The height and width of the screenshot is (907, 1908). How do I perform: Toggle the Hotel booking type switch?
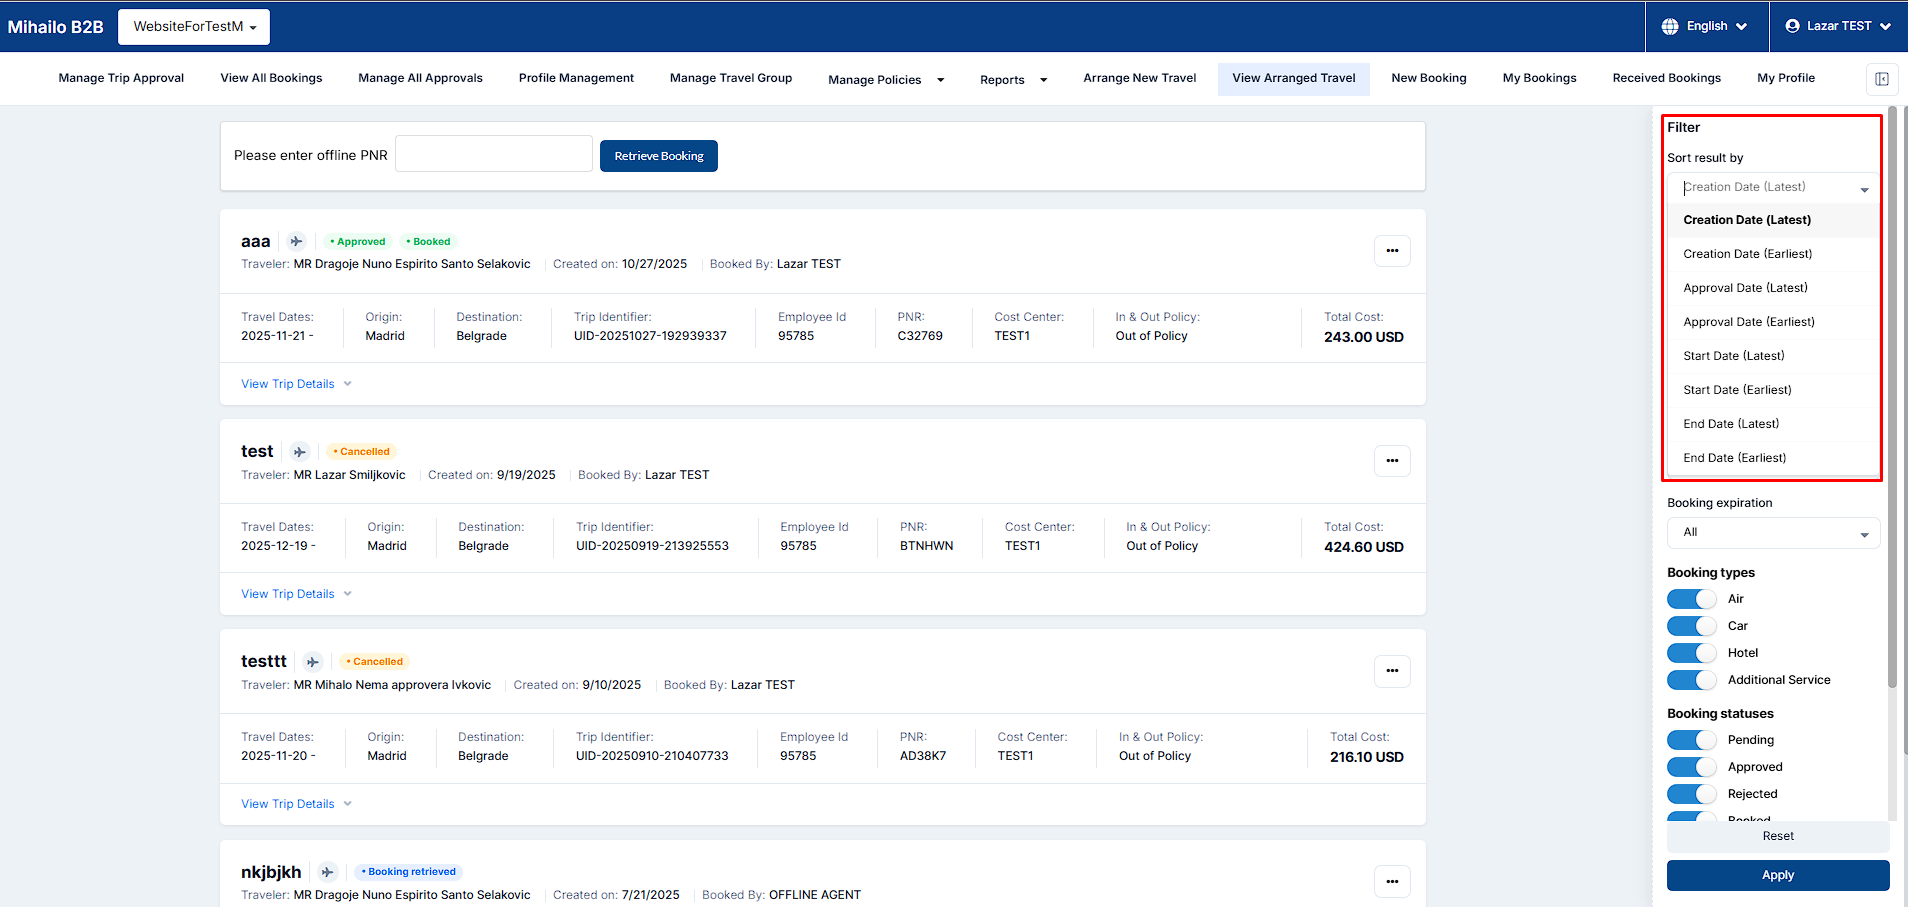(1692, 653)
